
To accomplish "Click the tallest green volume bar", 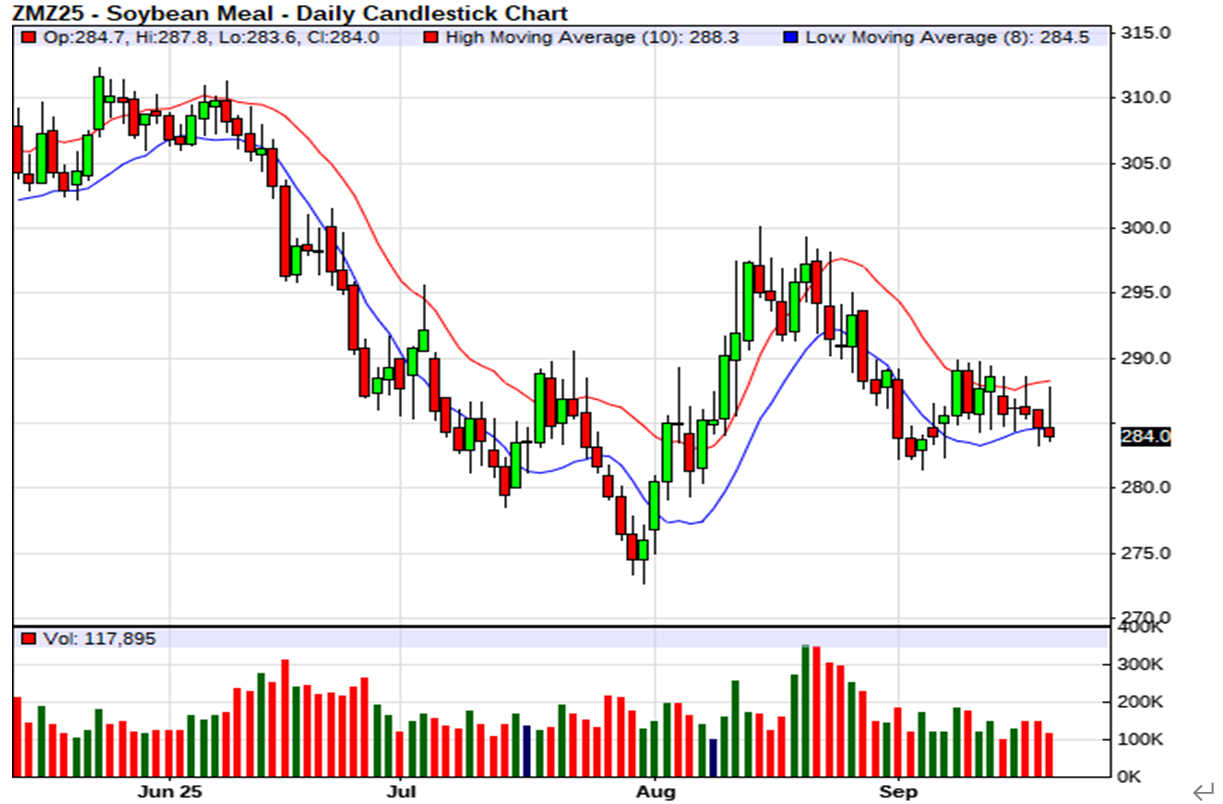I will [x=806, y=711].
